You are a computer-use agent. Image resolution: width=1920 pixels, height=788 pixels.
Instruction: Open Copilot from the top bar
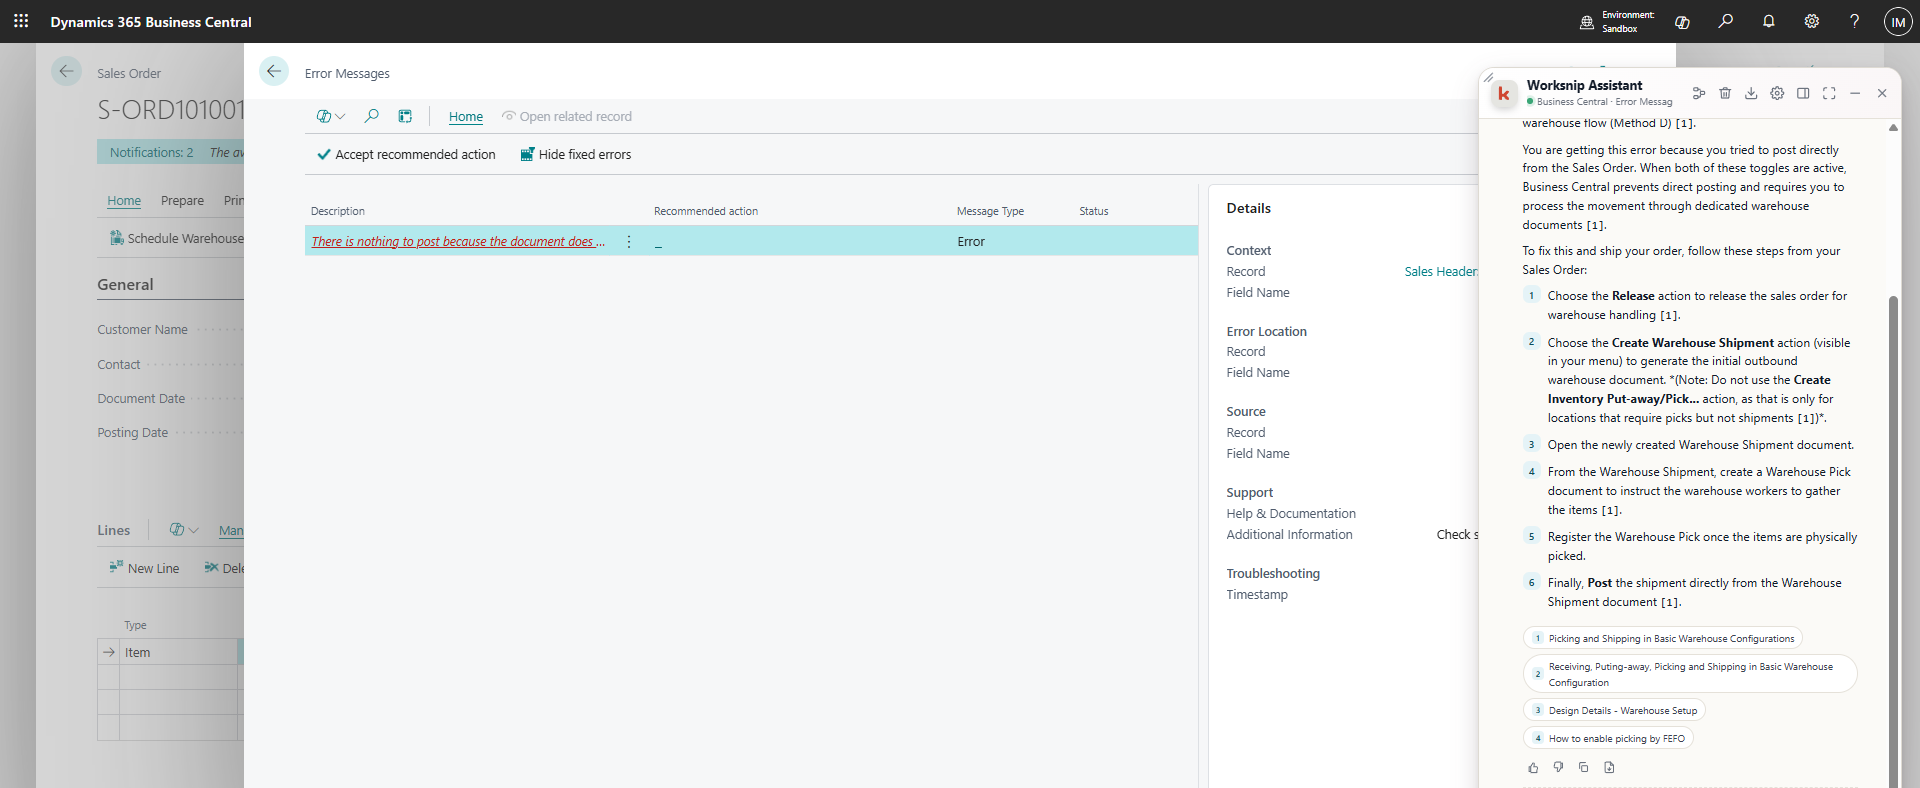point(1682,22)
